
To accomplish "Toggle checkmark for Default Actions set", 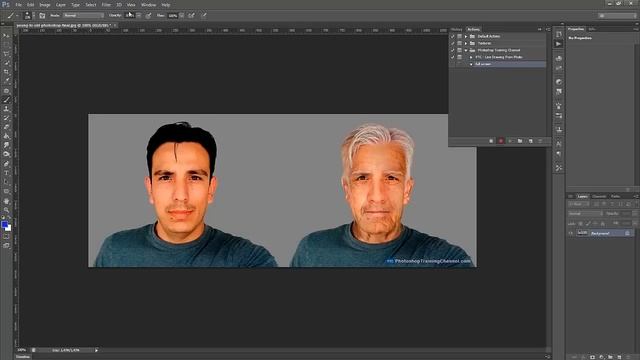I will pyautogui.click(x=453, y=36).
